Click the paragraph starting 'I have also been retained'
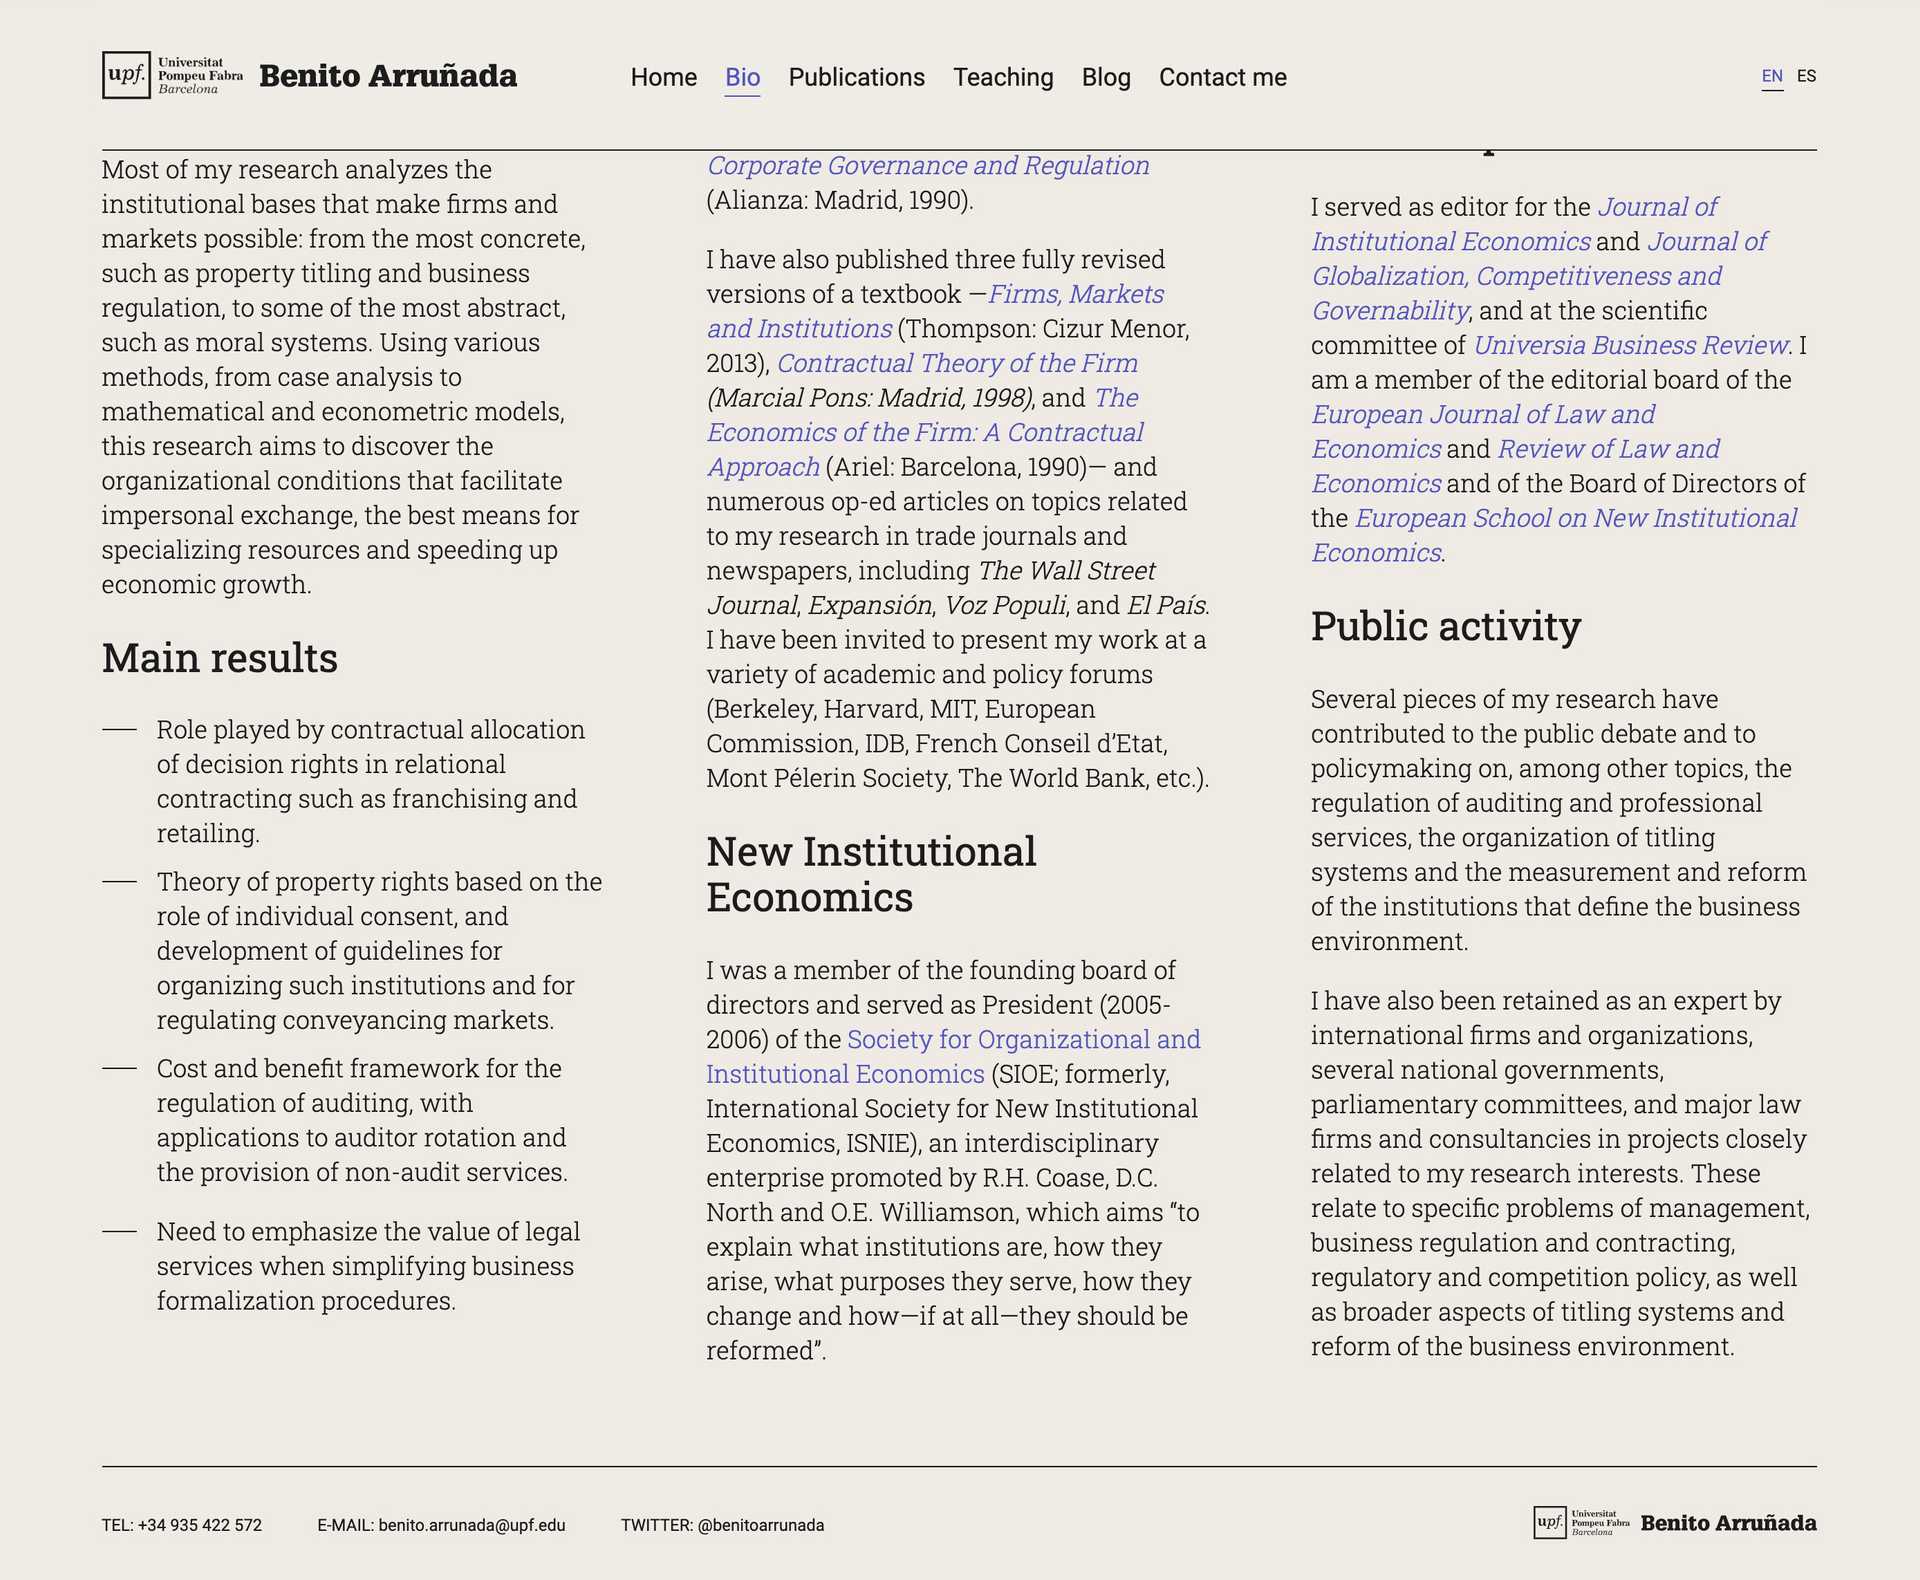This screenshot has width=1920, height=1580. pos(1561,1173)
